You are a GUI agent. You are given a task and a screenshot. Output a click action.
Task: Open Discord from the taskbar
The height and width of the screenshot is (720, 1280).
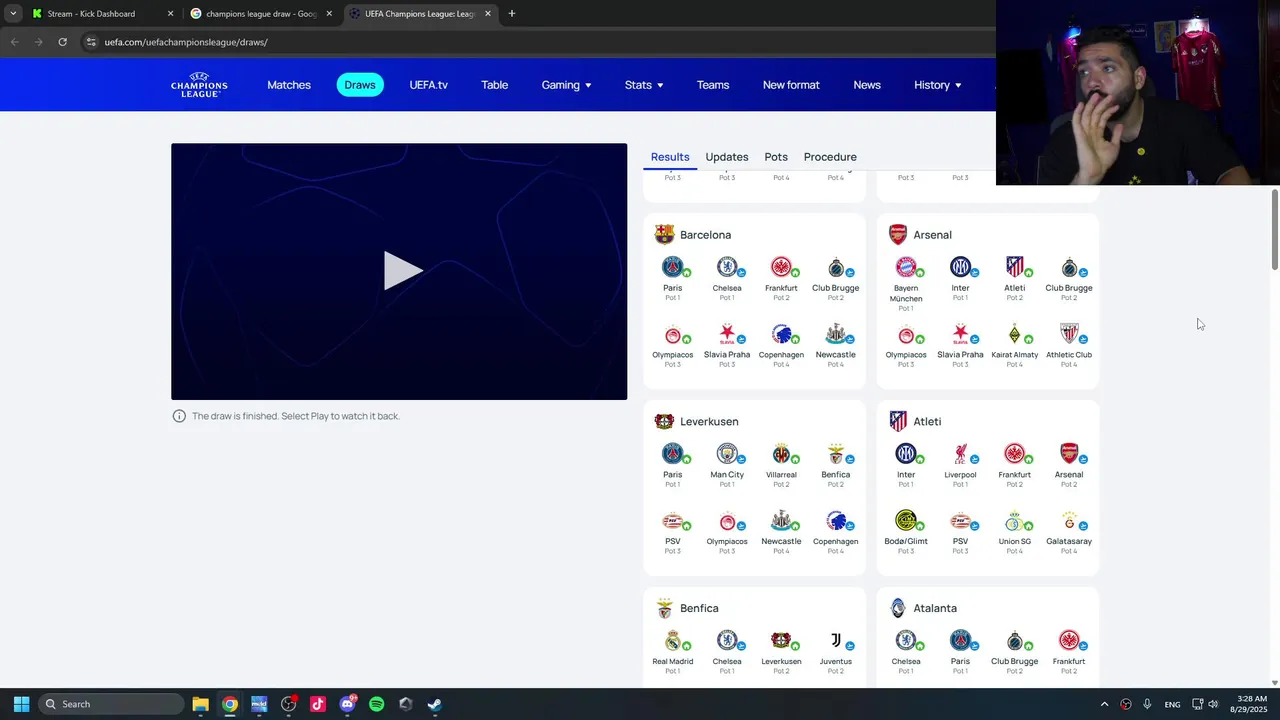point(347,704)
